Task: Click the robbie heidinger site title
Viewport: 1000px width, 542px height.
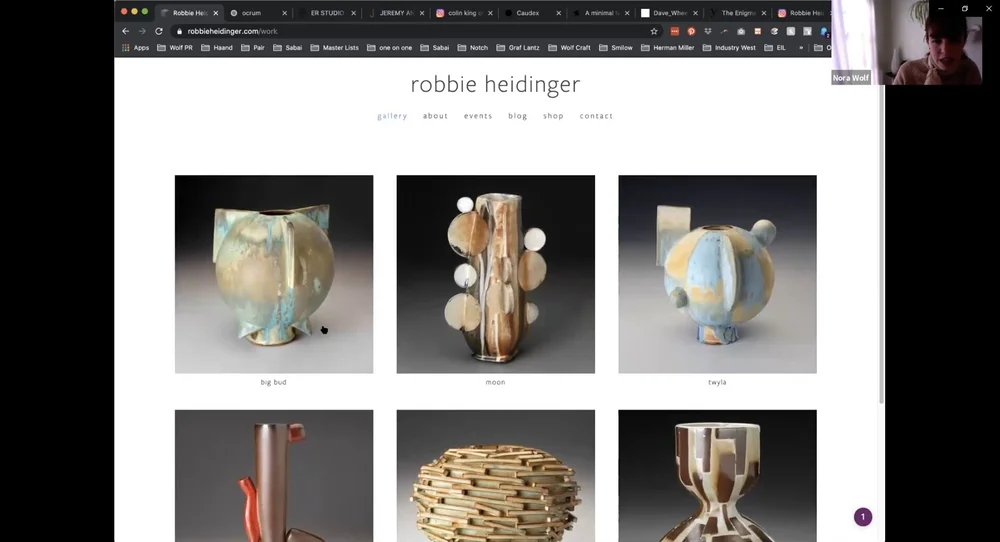Action: click(496, 84)
